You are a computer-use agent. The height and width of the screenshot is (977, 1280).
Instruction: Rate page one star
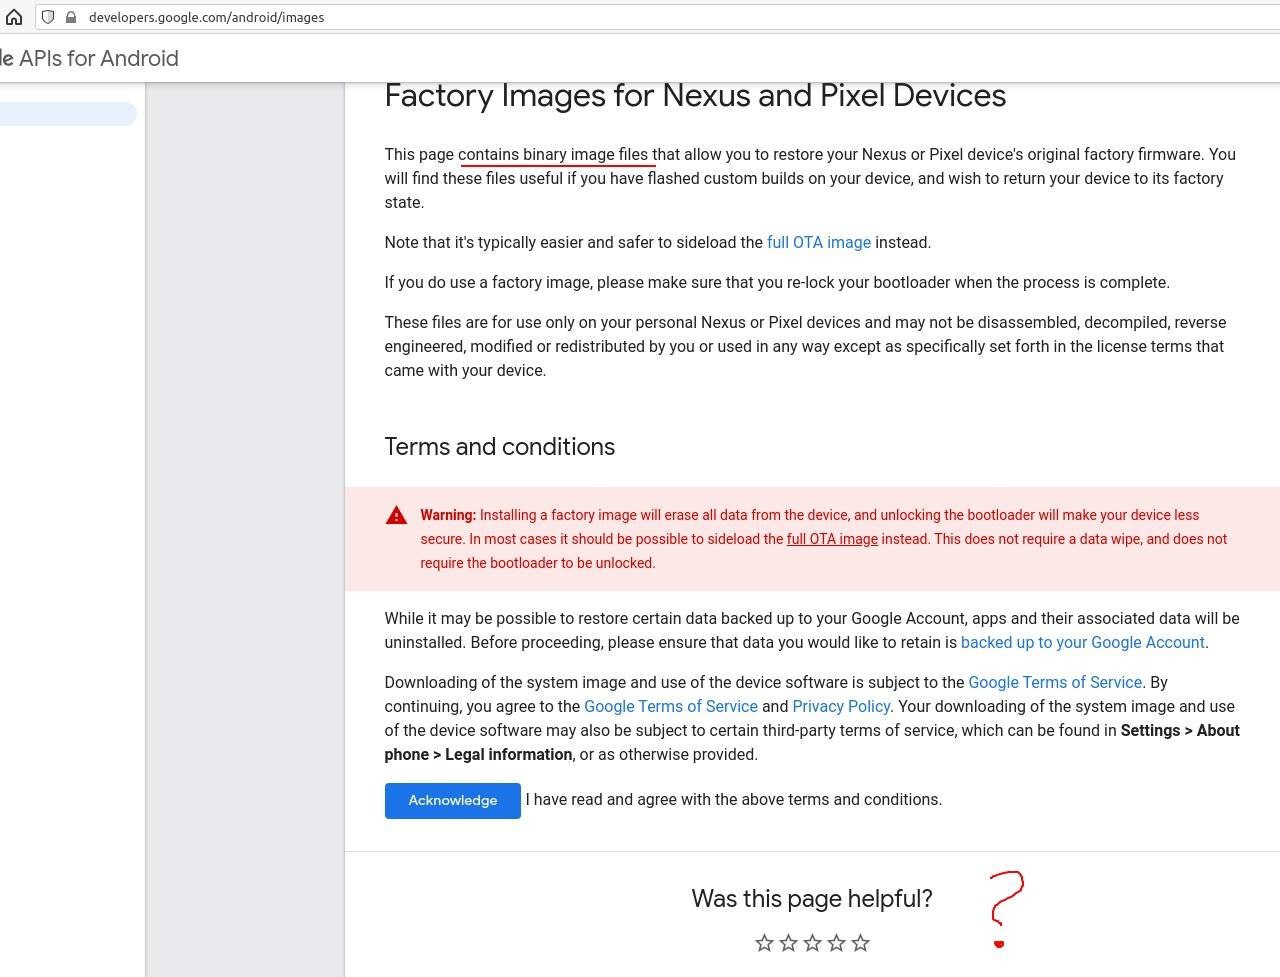point(764,943)
